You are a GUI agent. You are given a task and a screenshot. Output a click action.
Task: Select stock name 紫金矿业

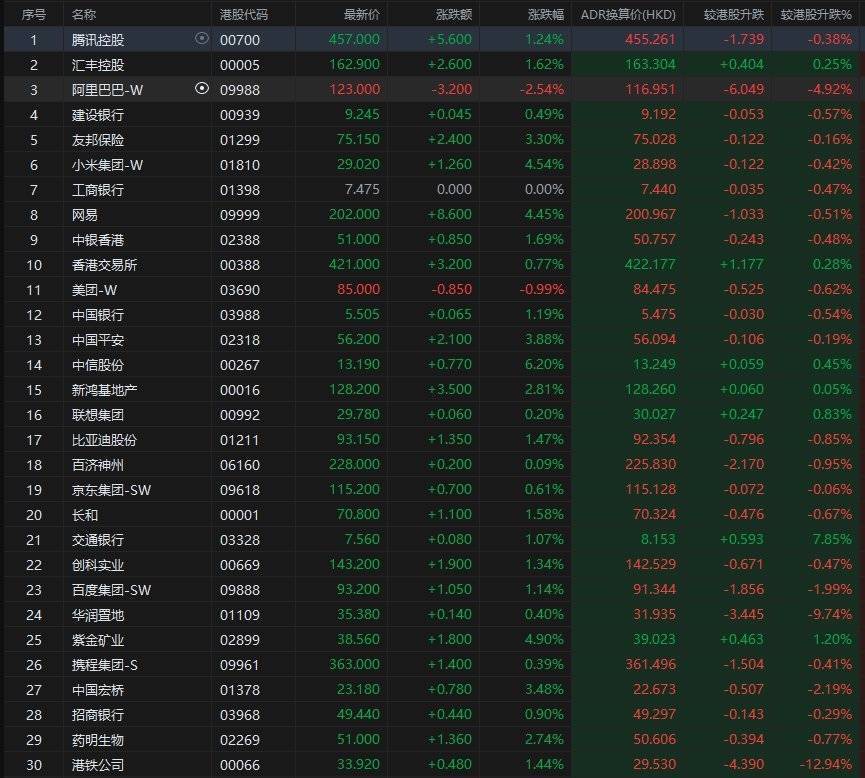coord(98,640)
